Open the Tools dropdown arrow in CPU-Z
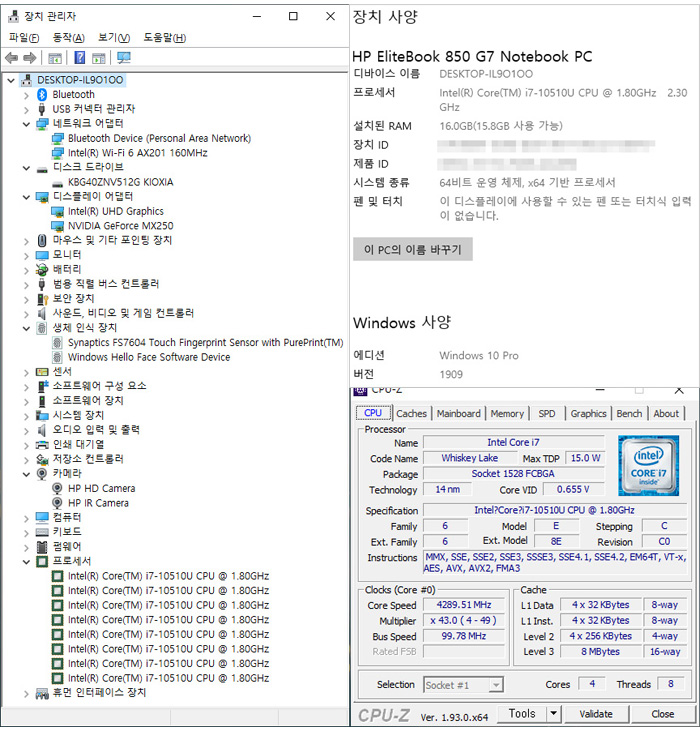The image size is (700, 731). click(553, 713)
